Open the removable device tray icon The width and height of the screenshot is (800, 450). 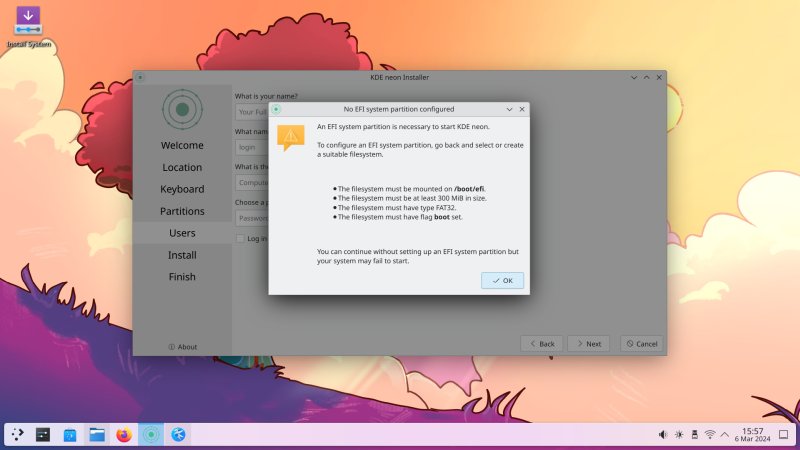click(x=694, y=435)
